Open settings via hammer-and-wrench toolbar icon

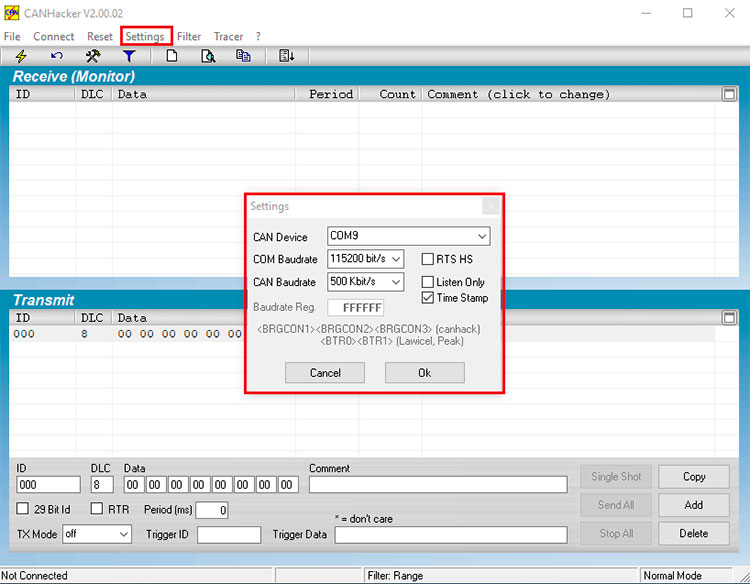[93, 56]
